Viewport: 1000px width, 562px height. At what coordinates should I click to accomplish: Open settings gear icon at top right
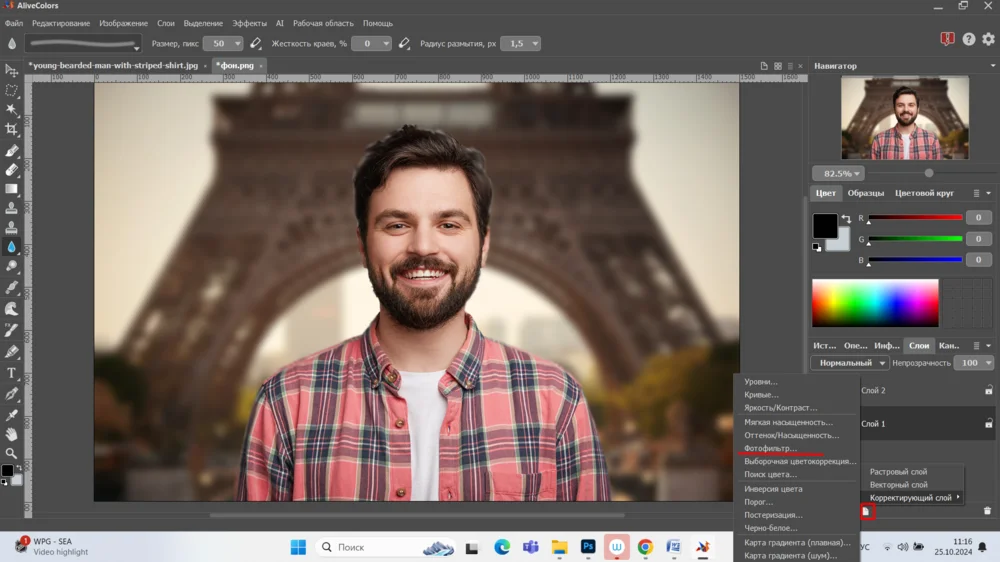[x=989, y=39]
